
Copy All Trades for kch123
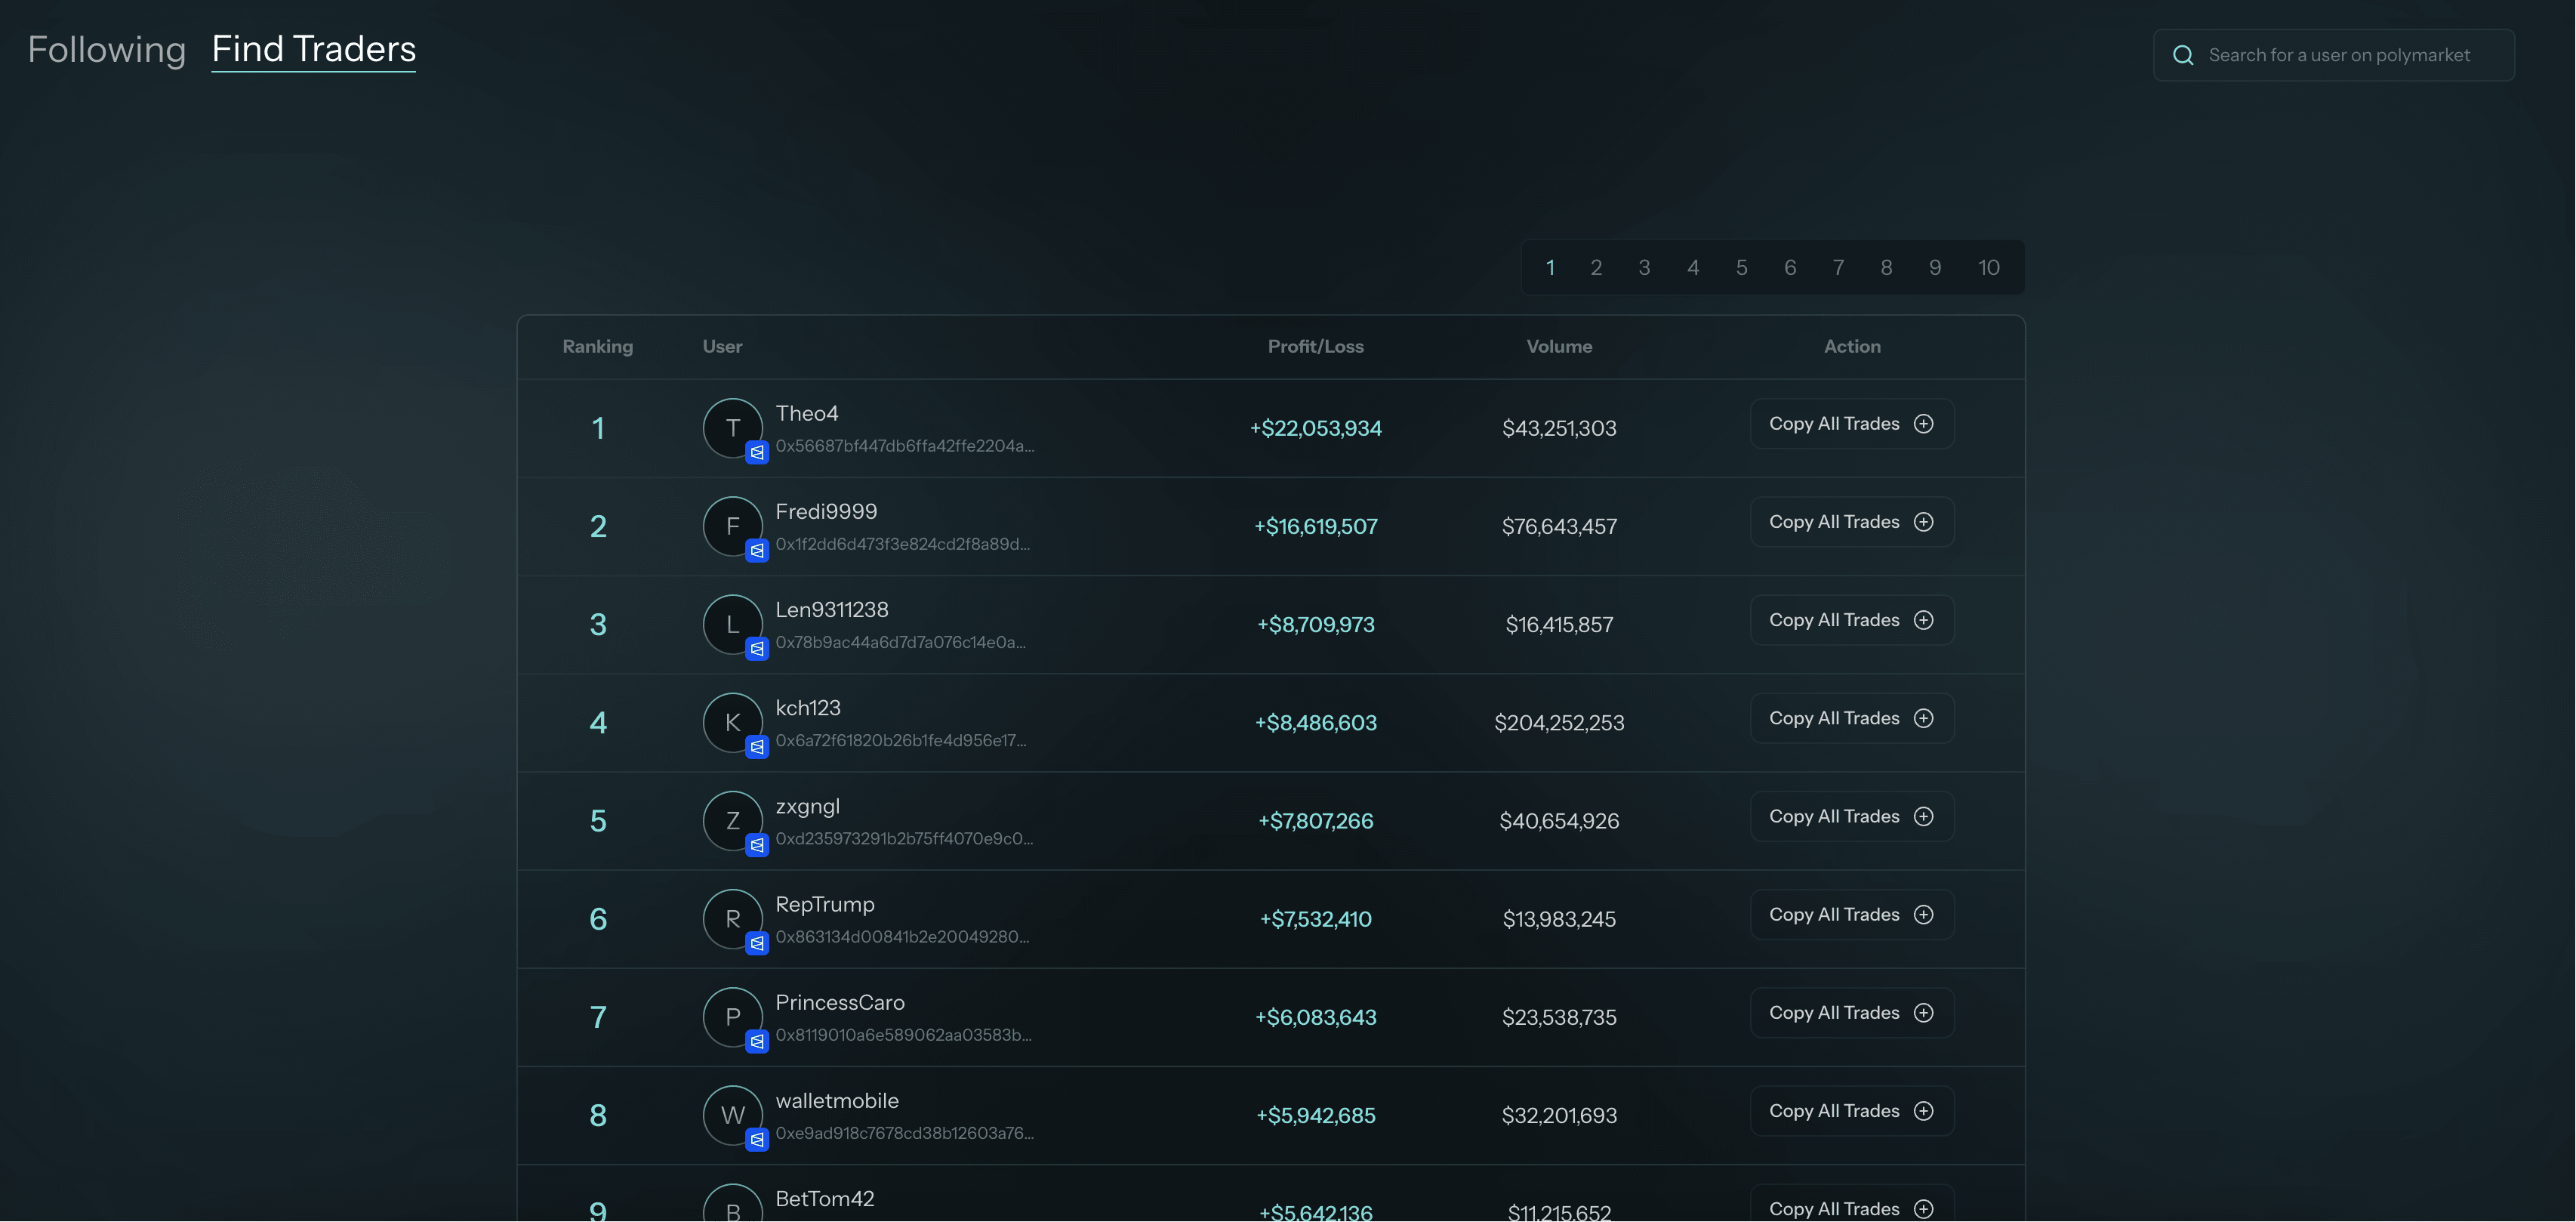[1851, 718]
